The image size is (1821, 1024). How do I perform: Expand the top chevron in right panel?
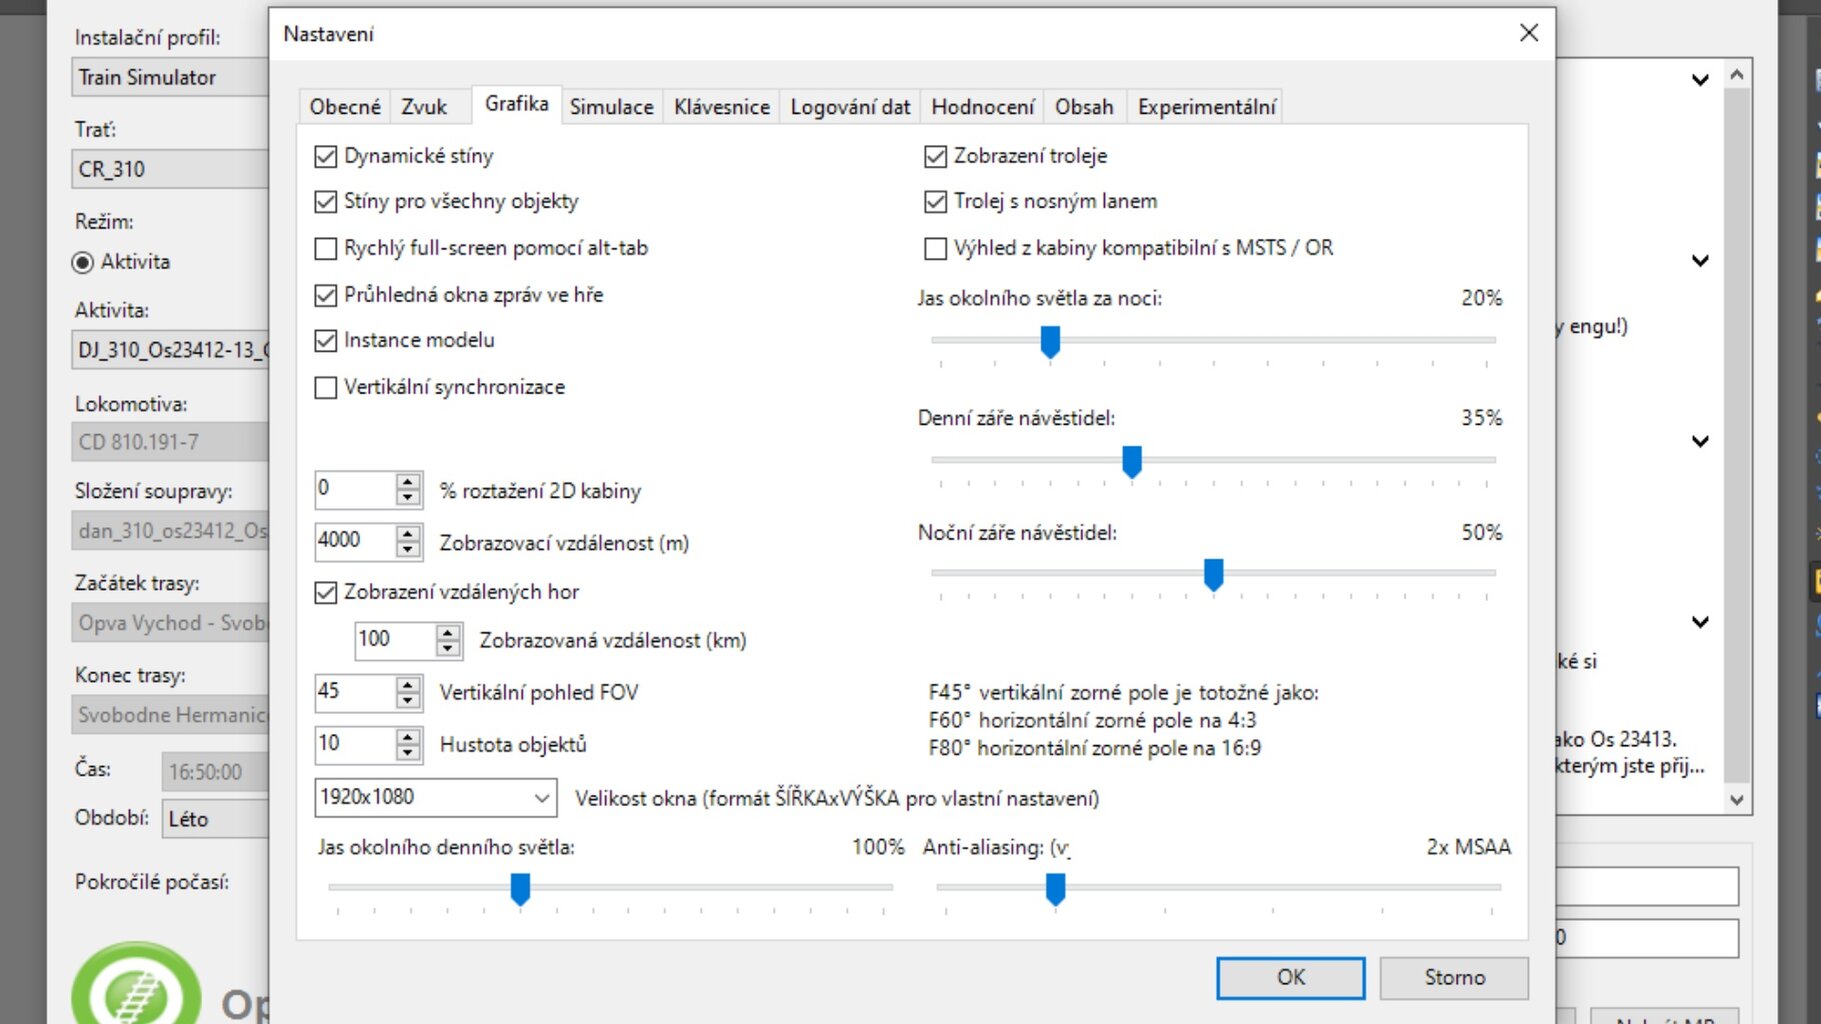coord(1699,80)
